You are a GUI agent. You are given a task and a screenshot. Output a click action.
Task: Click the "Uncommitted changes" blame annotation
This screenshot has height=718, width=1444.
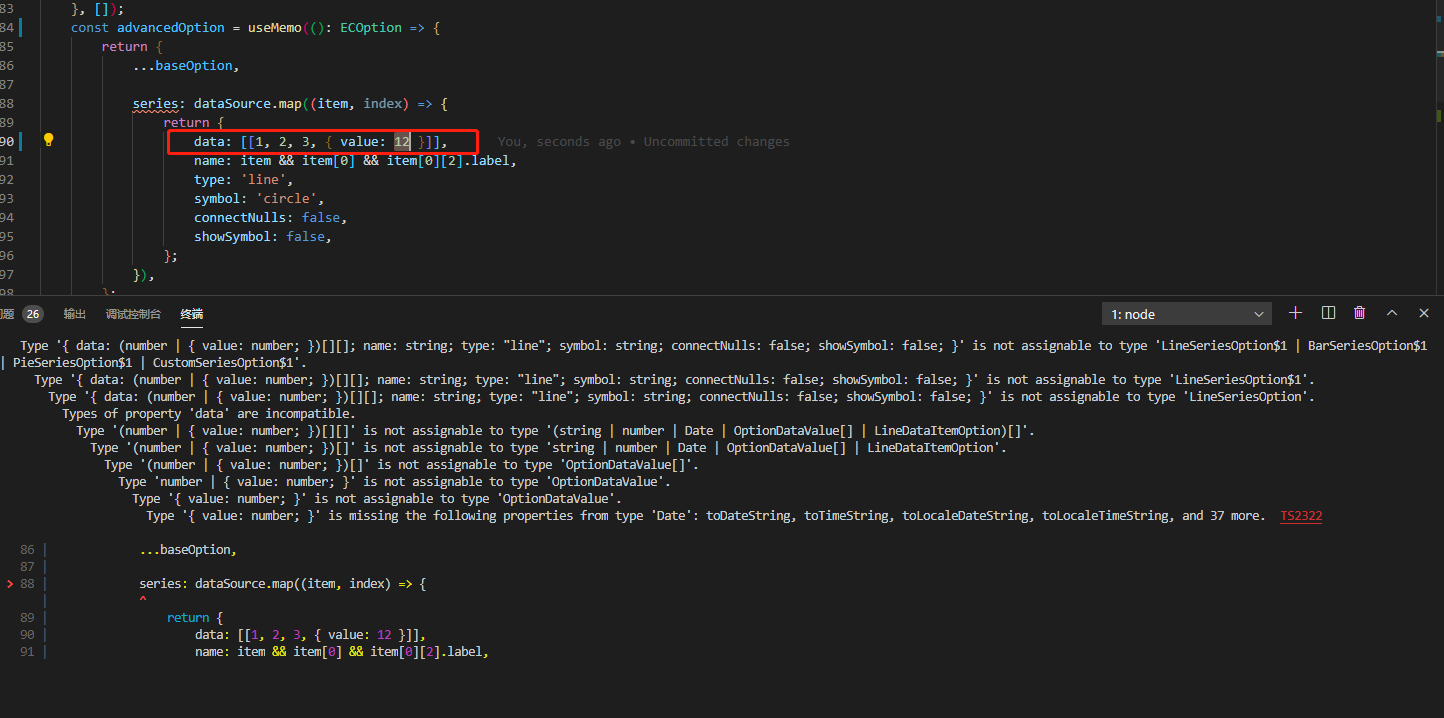pyautogui.click(x=716, y=141)
